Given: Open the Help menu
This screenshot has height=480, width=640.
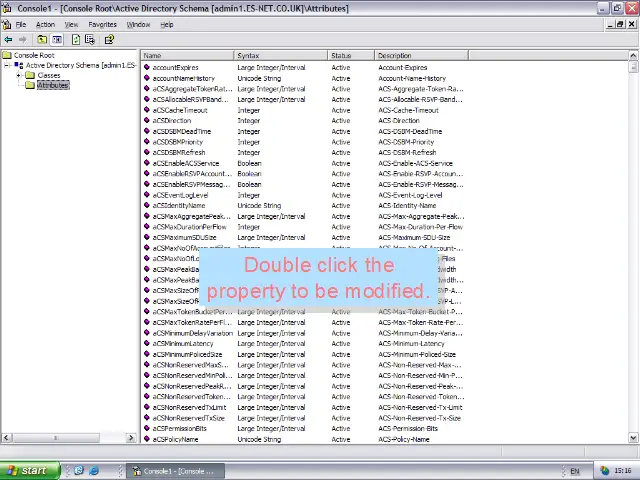Looking at the screenshot, I should (167, 24).
